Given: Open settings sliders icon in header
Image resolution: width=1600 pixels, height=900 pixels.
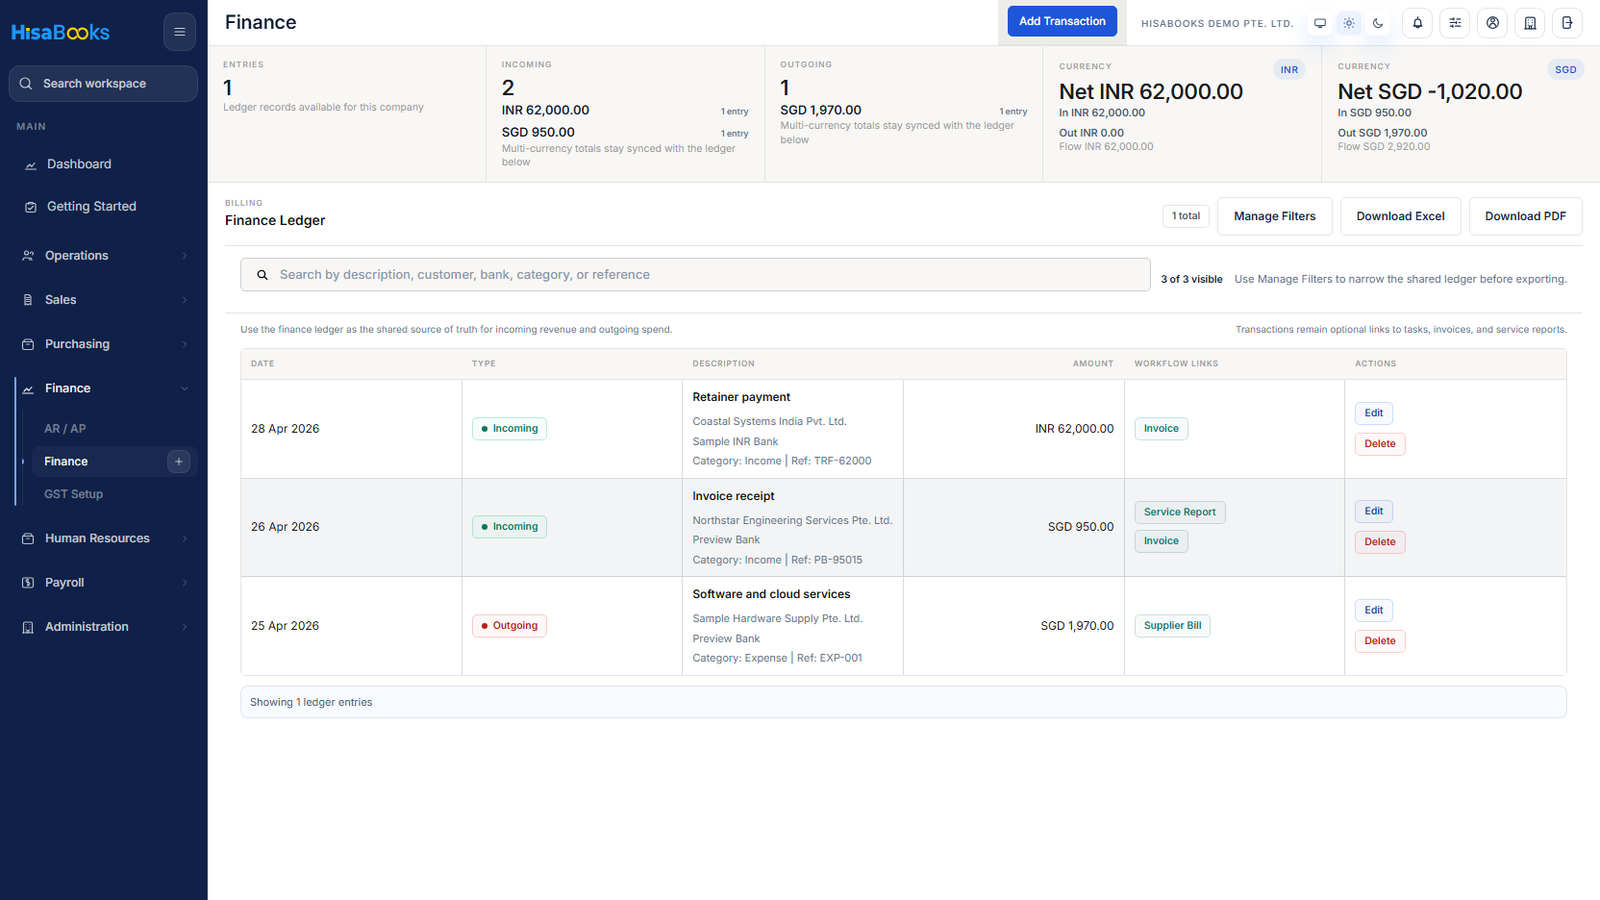Looking at the screenshot, I should click(x=1455, y=23).
